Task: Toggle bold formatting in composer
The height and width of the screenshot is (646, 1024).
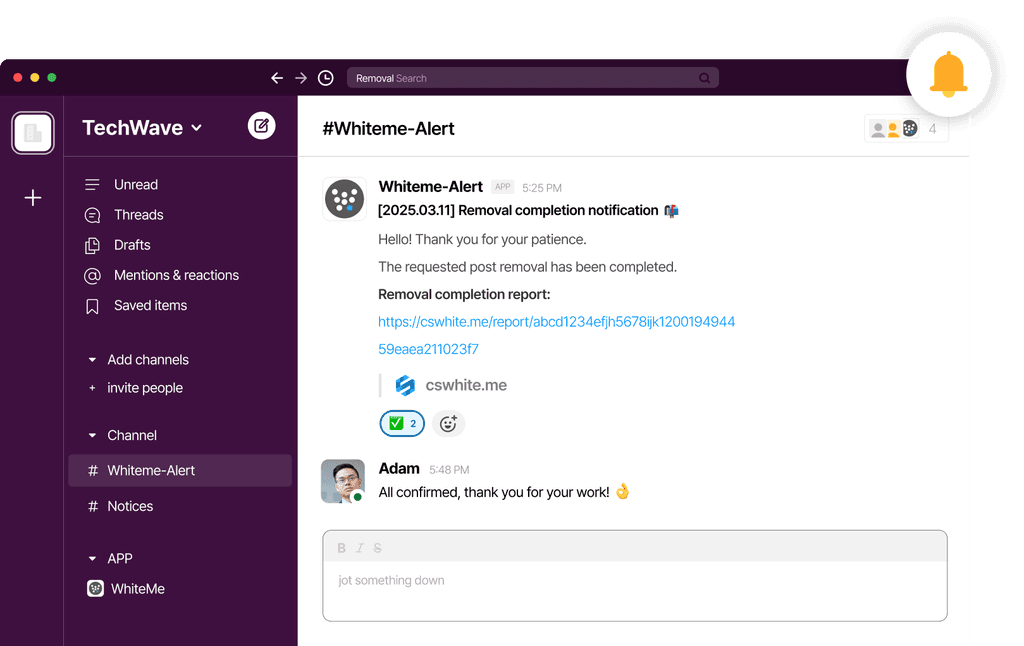Action: pos(341,548)
